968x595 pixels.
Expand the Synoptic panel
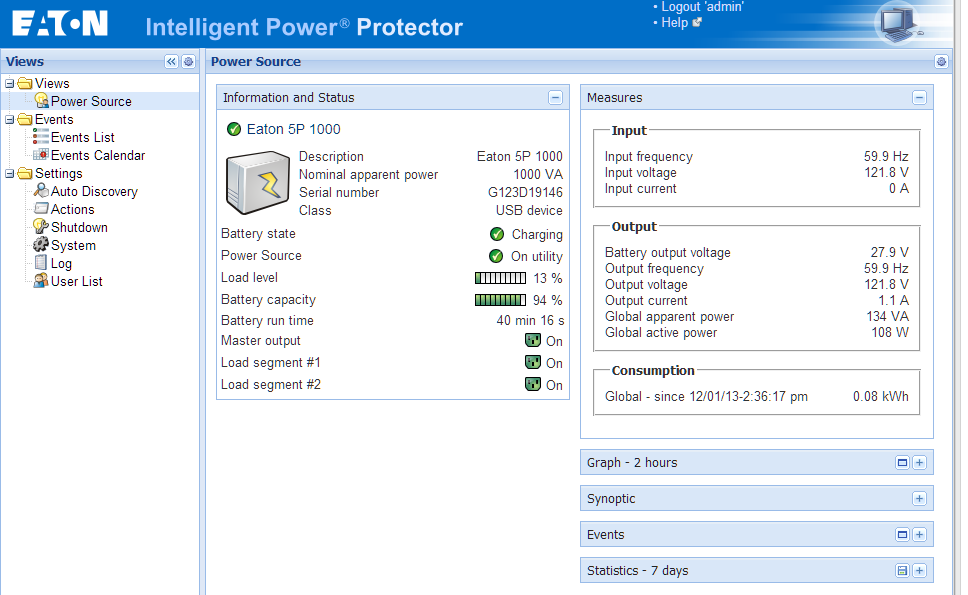click(919, 499)
